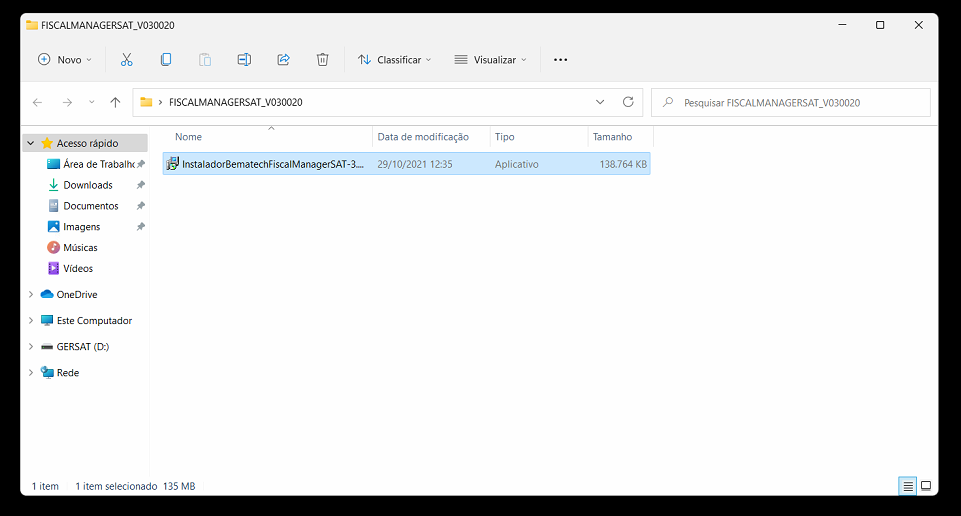Click FISCALMANAGERSAT_V030020 in address bar path
The width and height of the screenshot is (961, 516).
[235, 102]
